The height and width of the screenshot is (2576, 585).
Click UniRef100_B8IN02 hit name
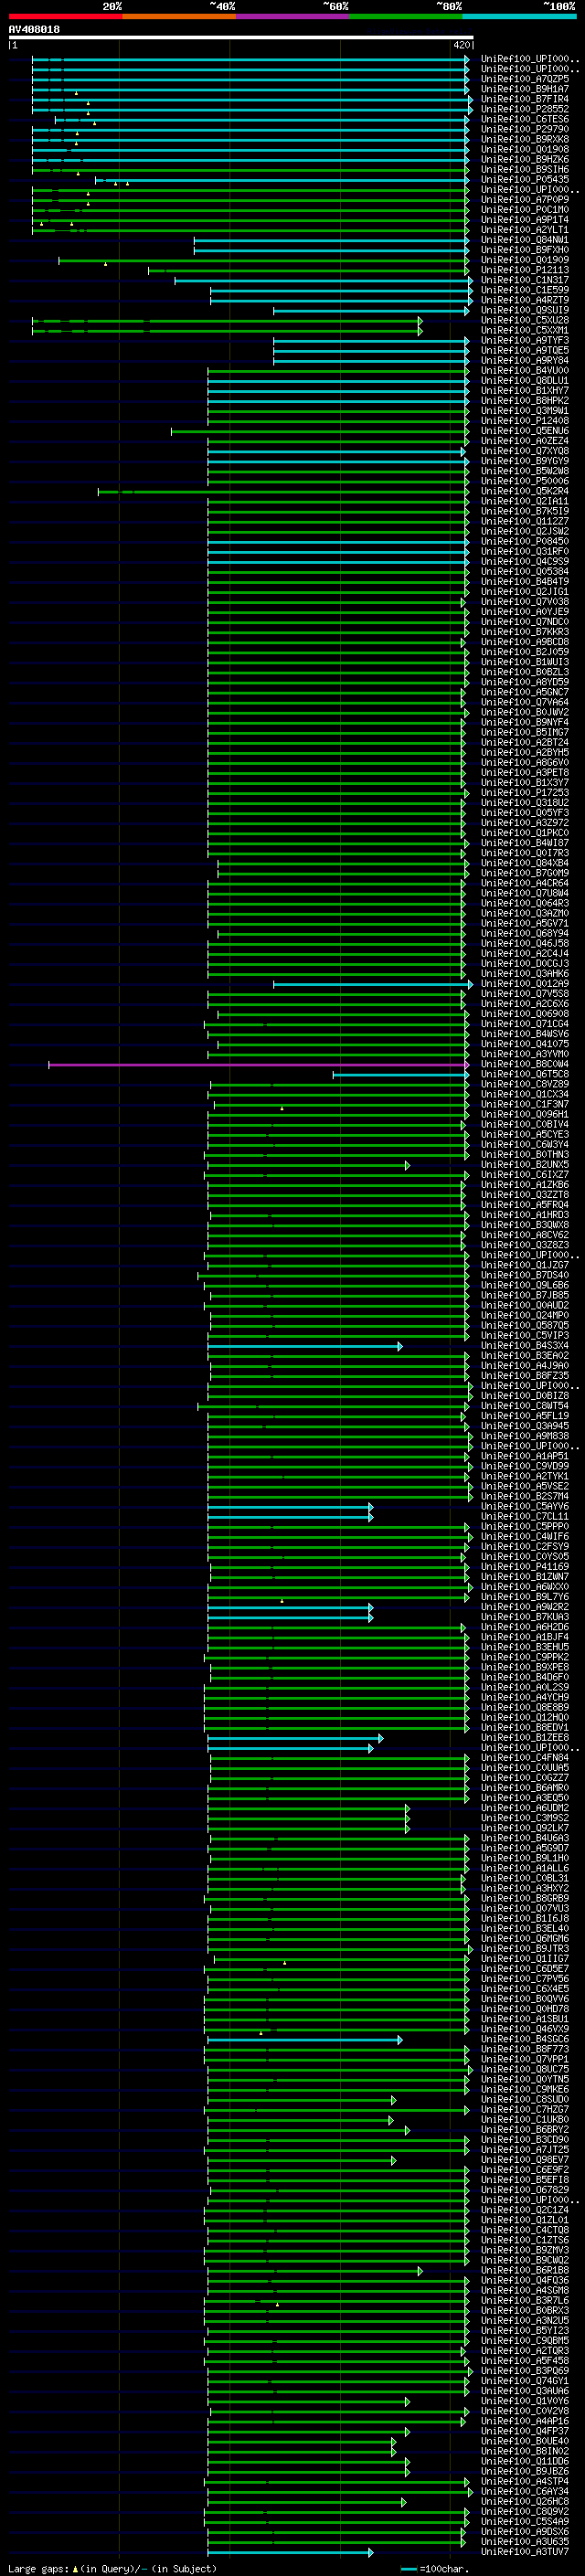524,2453
